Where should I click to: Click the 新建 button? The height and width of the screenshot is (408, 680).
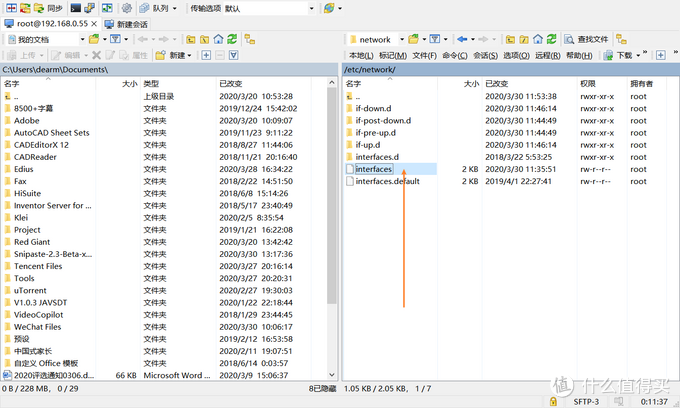(170, 55)
